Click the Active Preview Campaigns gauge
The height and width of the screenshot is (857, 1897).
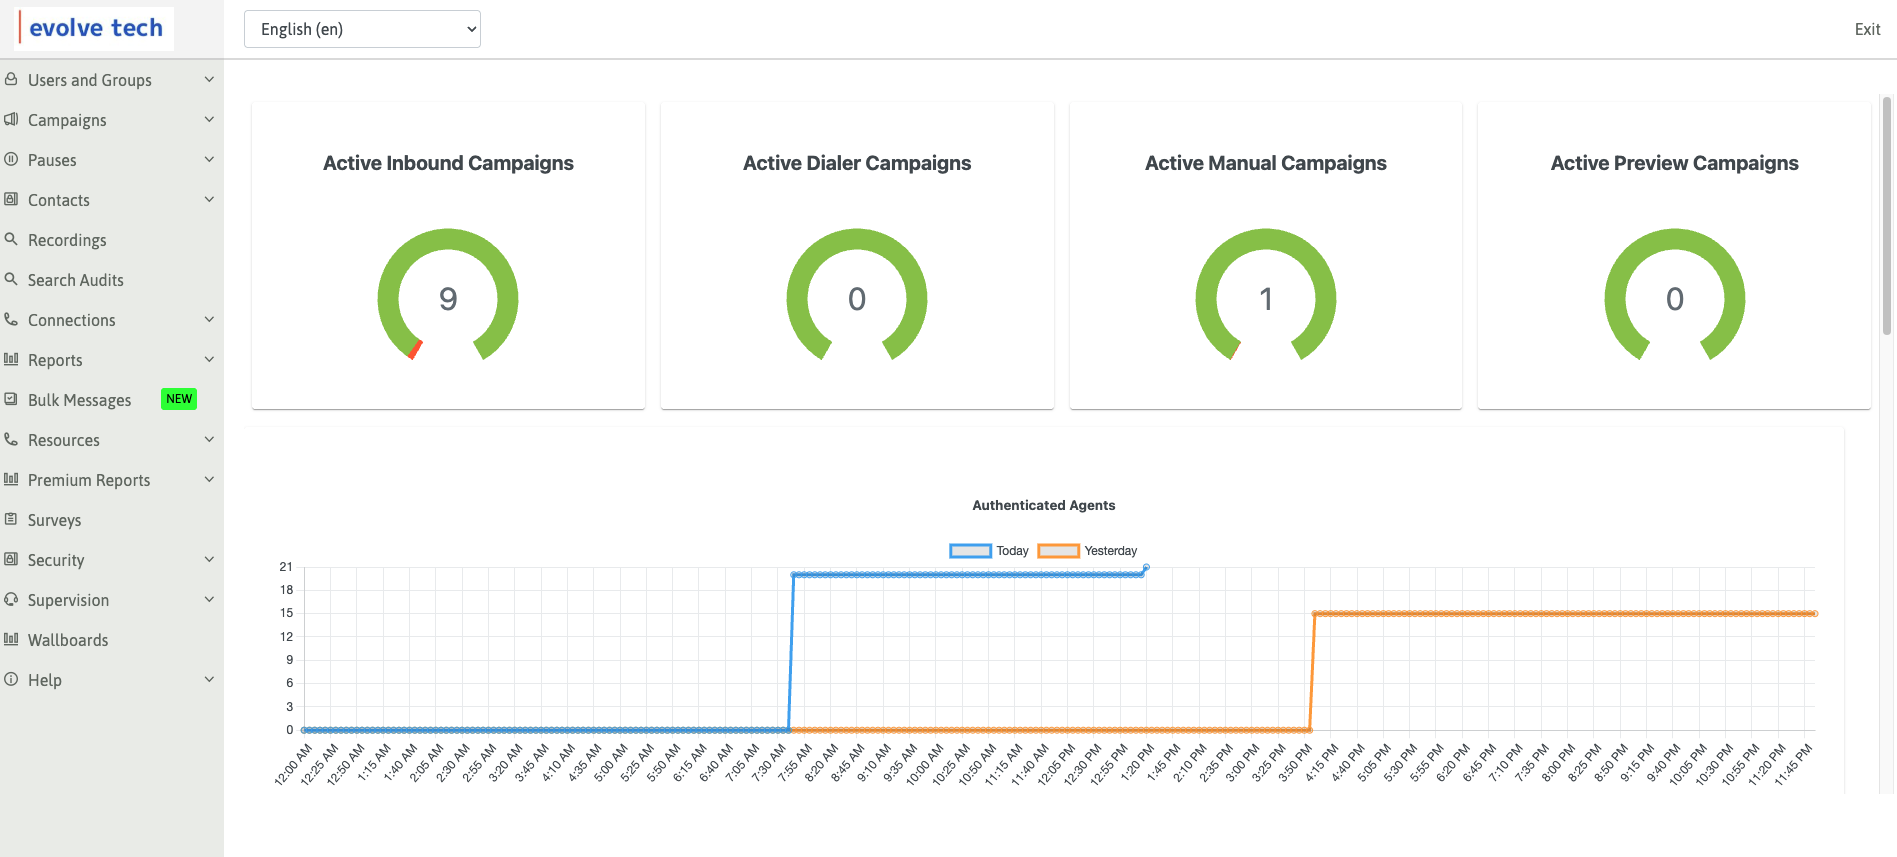(1675, 295)
